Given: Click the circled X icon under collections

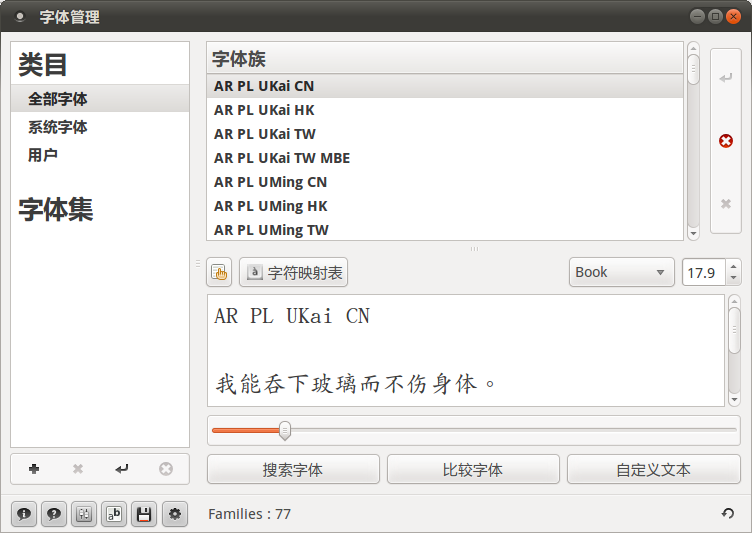Looking at the screenshot, I should (166, 469).
